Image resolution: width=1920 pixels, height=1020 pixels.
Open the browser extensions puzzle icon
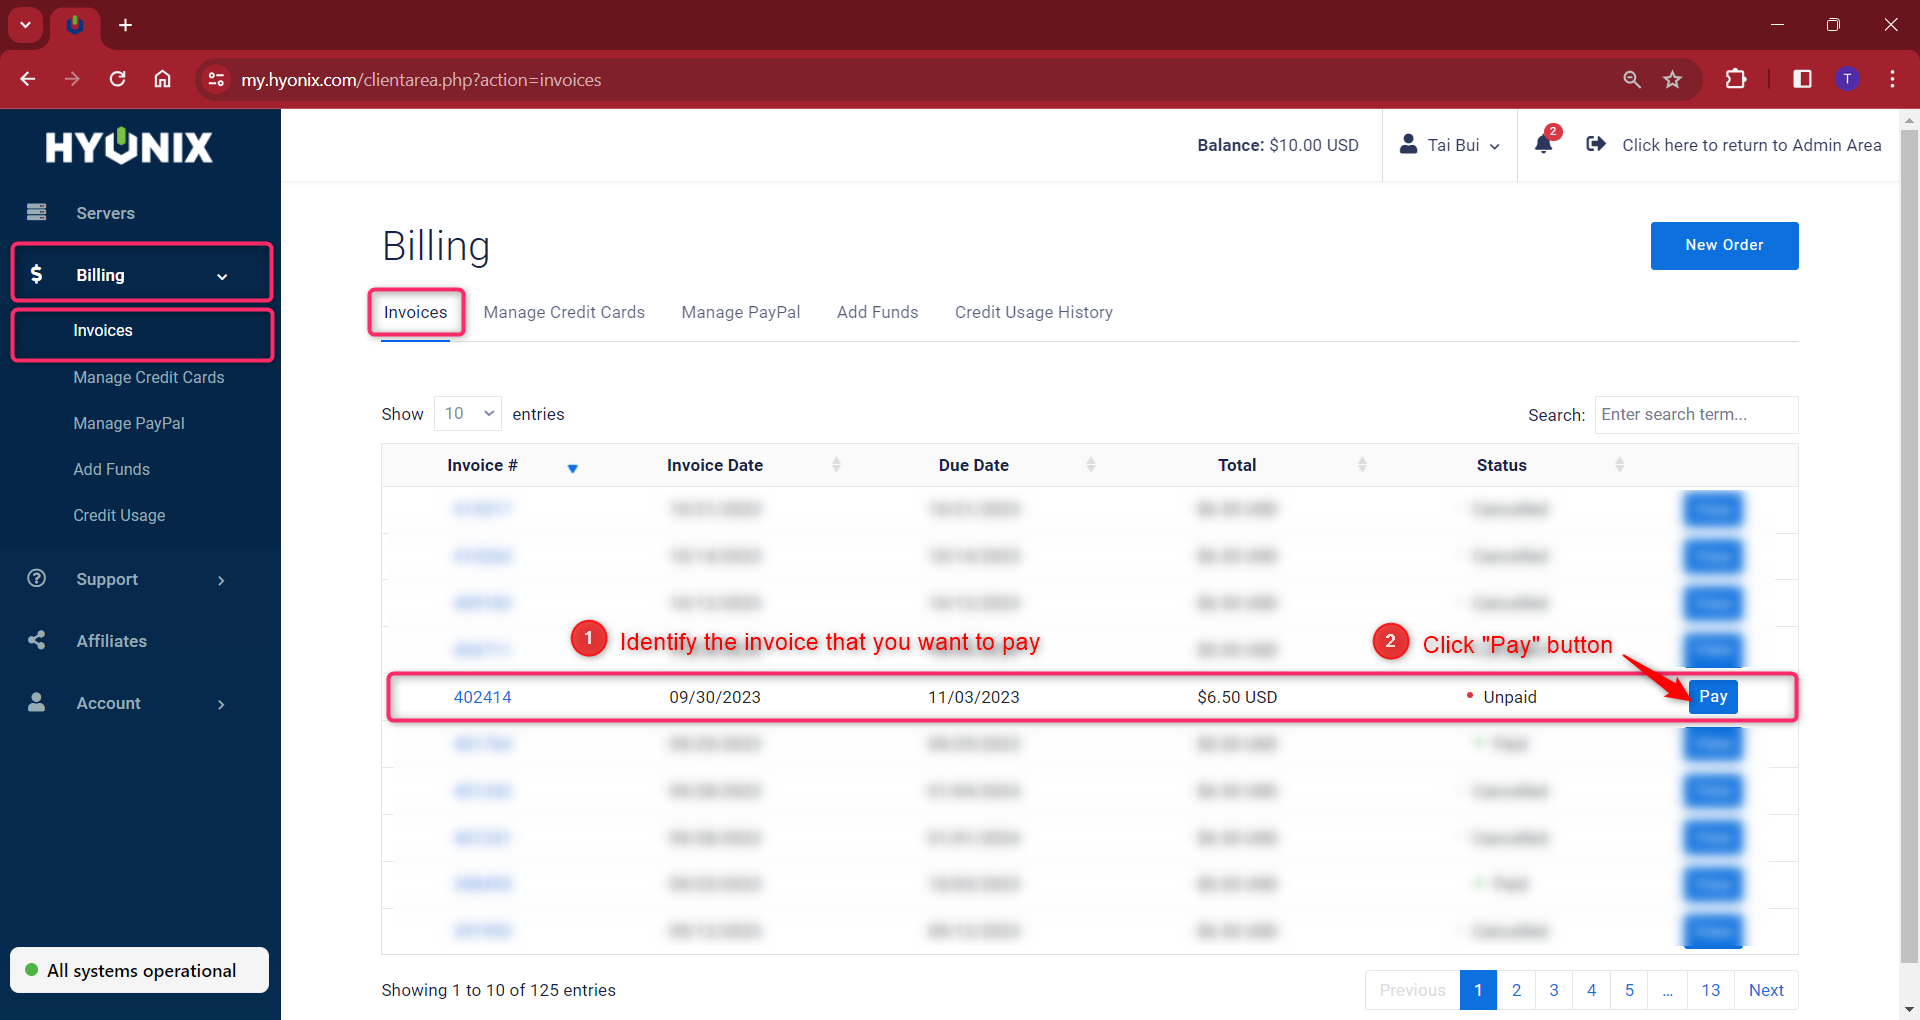point(1737,79)
